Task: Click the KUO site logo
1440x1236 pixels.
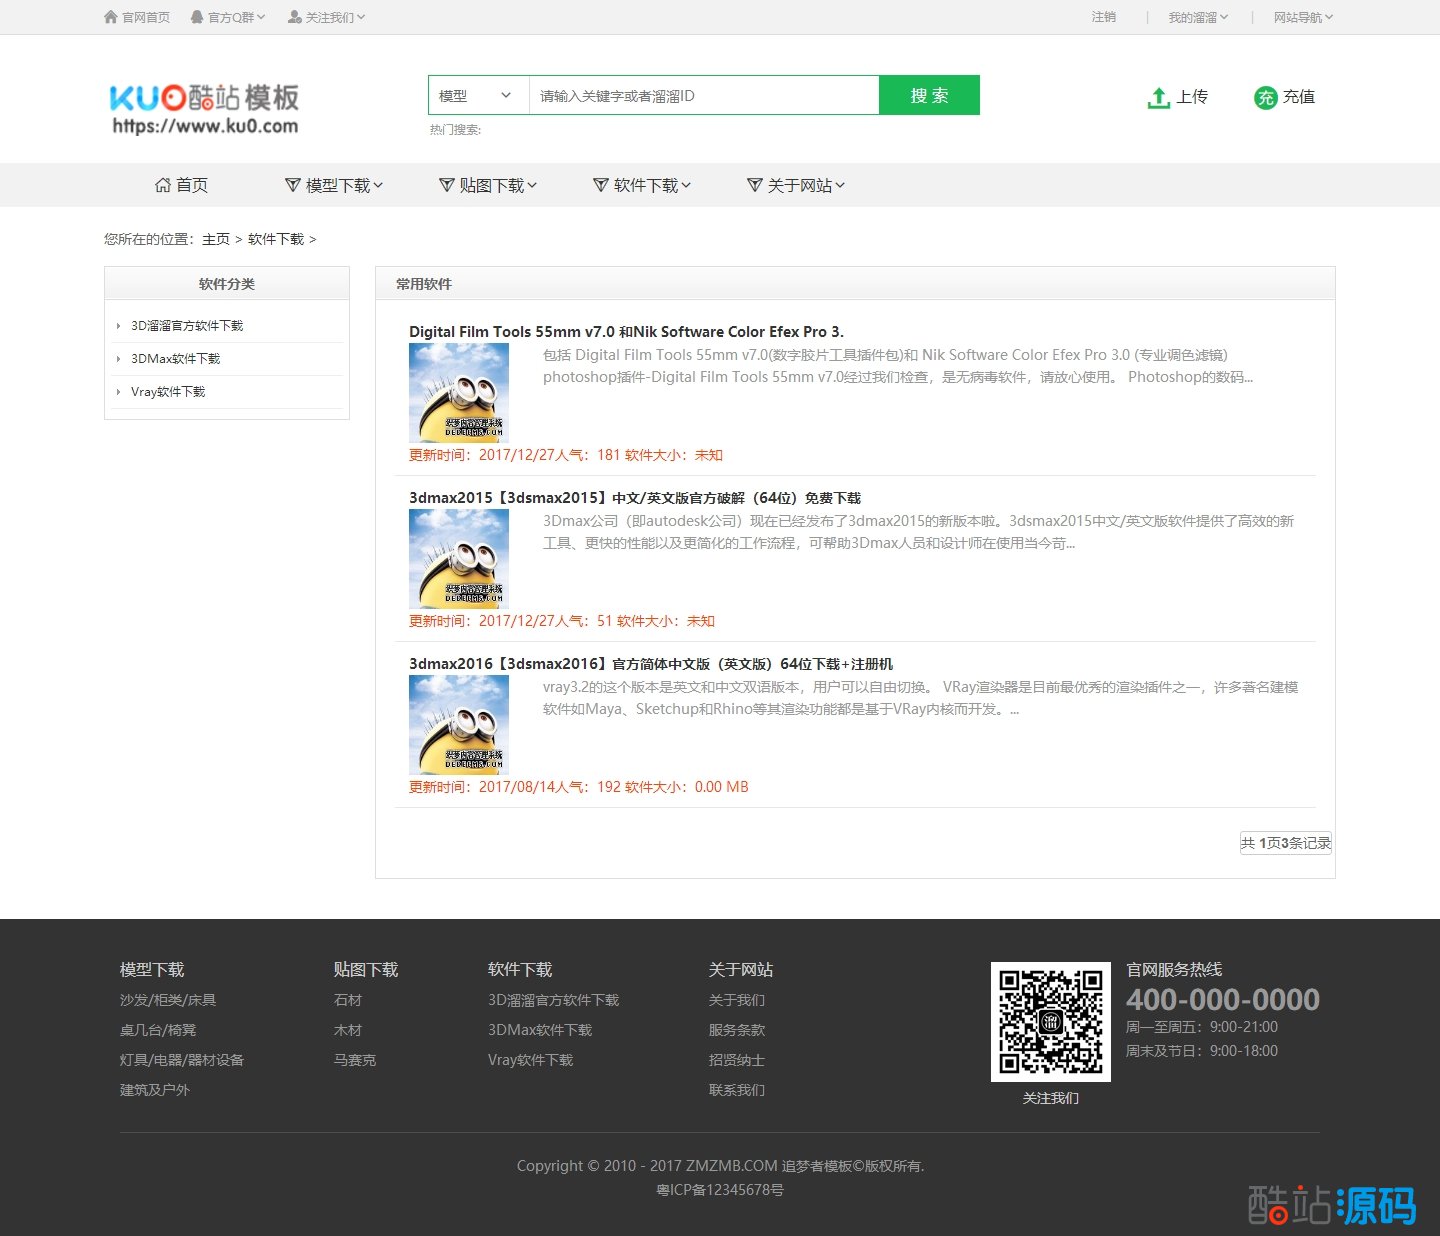Action: pyautogui.click(x=204, y=108)
